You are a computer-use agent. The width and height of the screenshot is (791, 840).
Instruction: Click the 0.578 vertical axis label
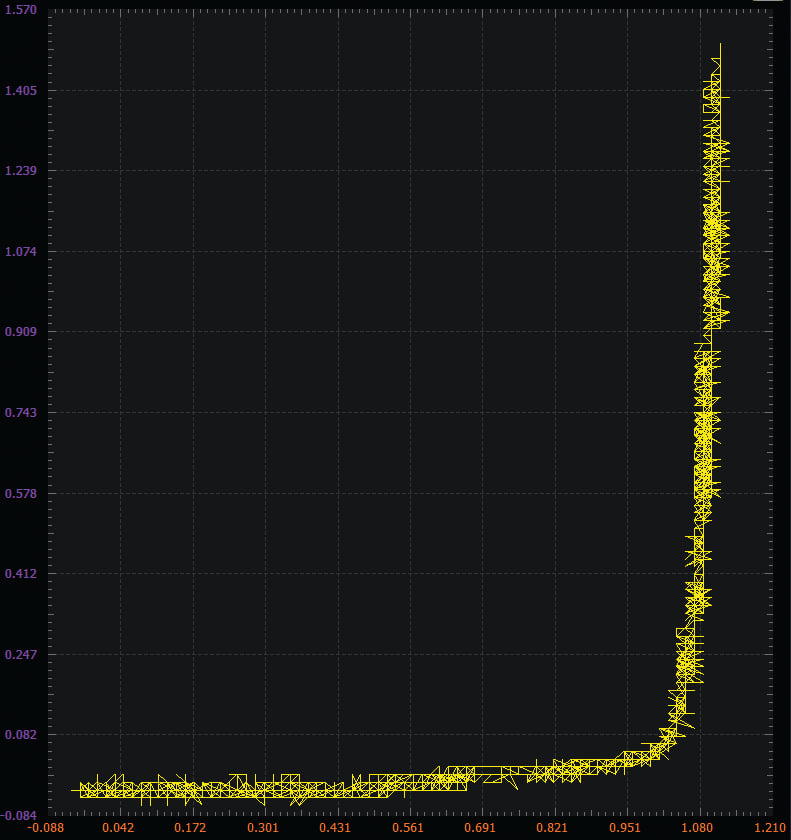[21, 493]
